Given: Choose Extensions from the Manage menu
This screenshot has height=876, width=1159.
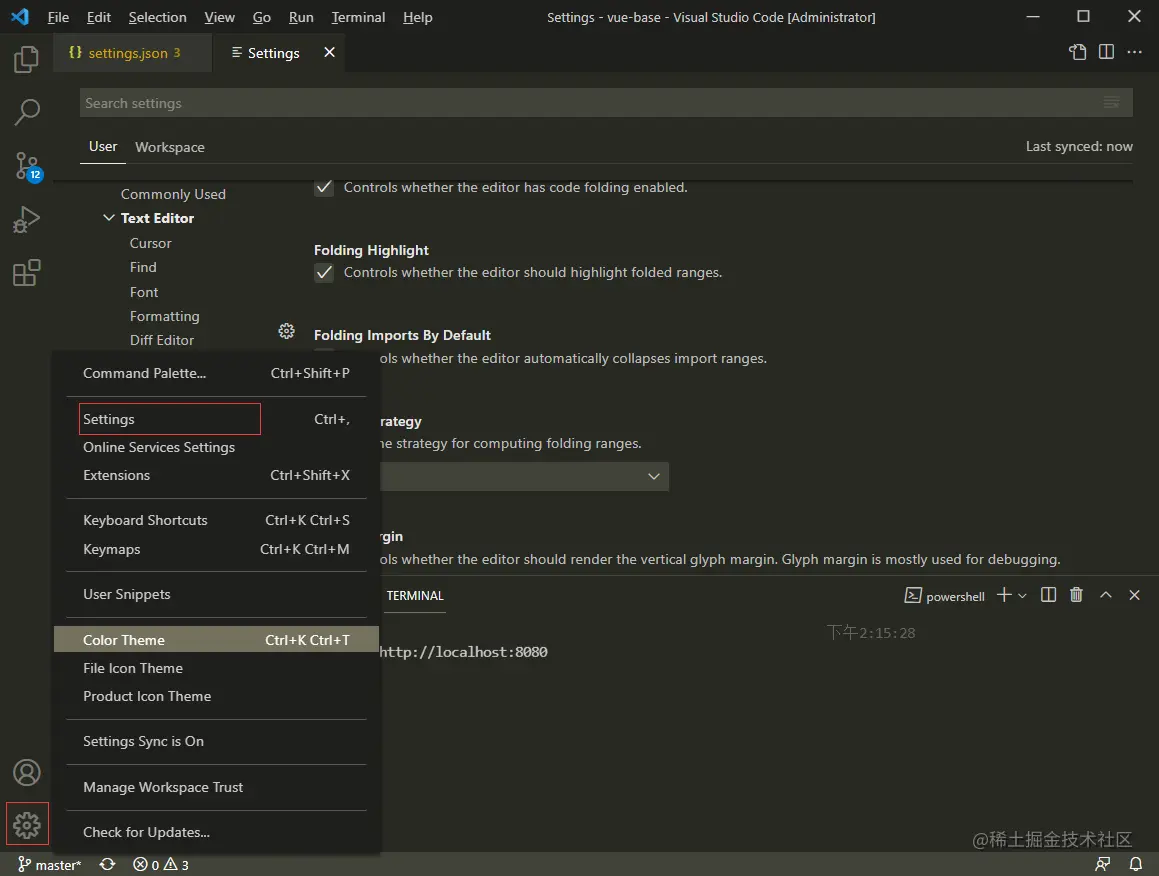Looking at the screenshot, I should 217,475.
